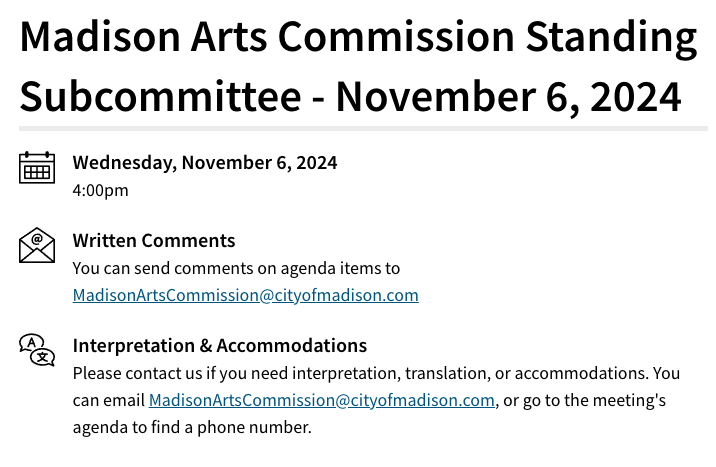716x467 pixels.
Task: Click the "Wednesday, November 6, 2024" date text
Action: (205, 163)
